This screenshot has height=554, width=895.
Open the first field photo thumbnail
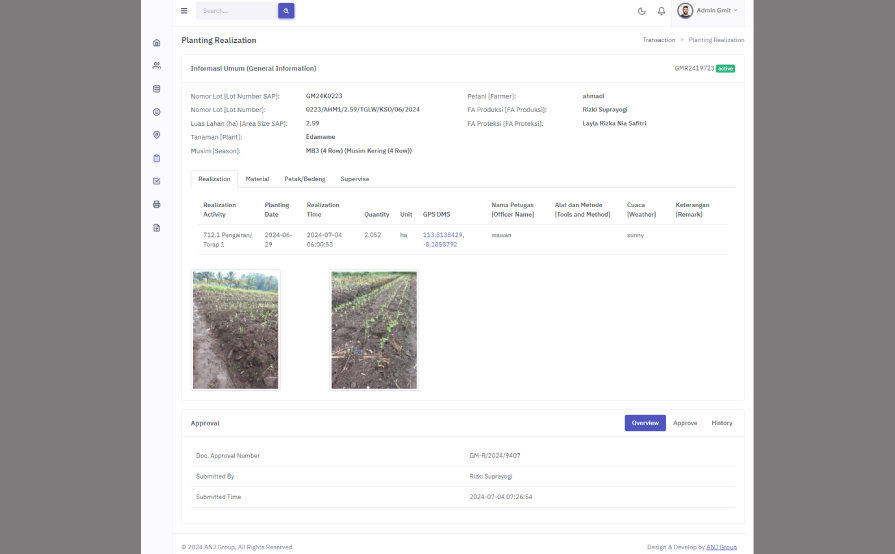[236, 330]
